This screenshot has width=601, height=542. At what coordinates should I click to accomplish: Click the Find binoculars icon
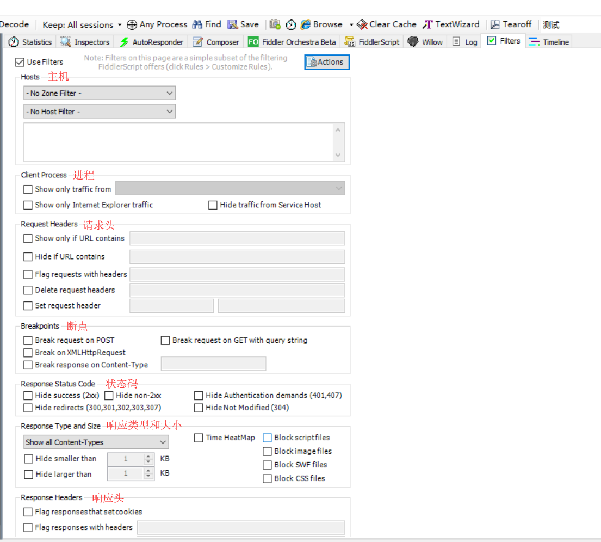click(x=197, y=25)
